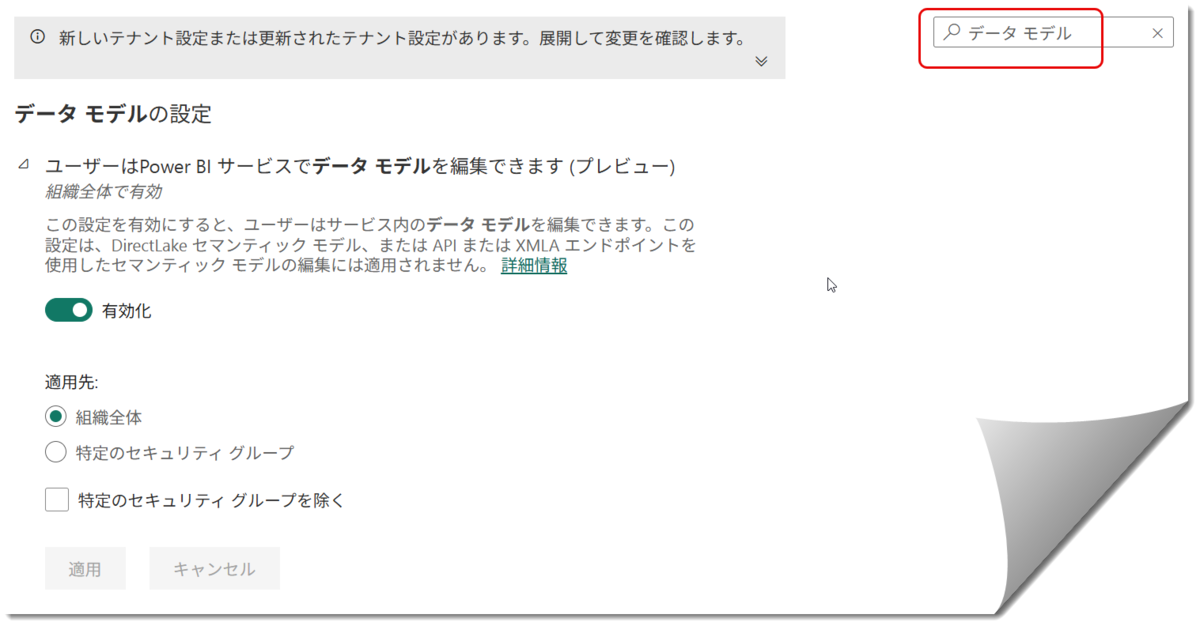Click the 組織全体で有効 status text

pos(104,191)
